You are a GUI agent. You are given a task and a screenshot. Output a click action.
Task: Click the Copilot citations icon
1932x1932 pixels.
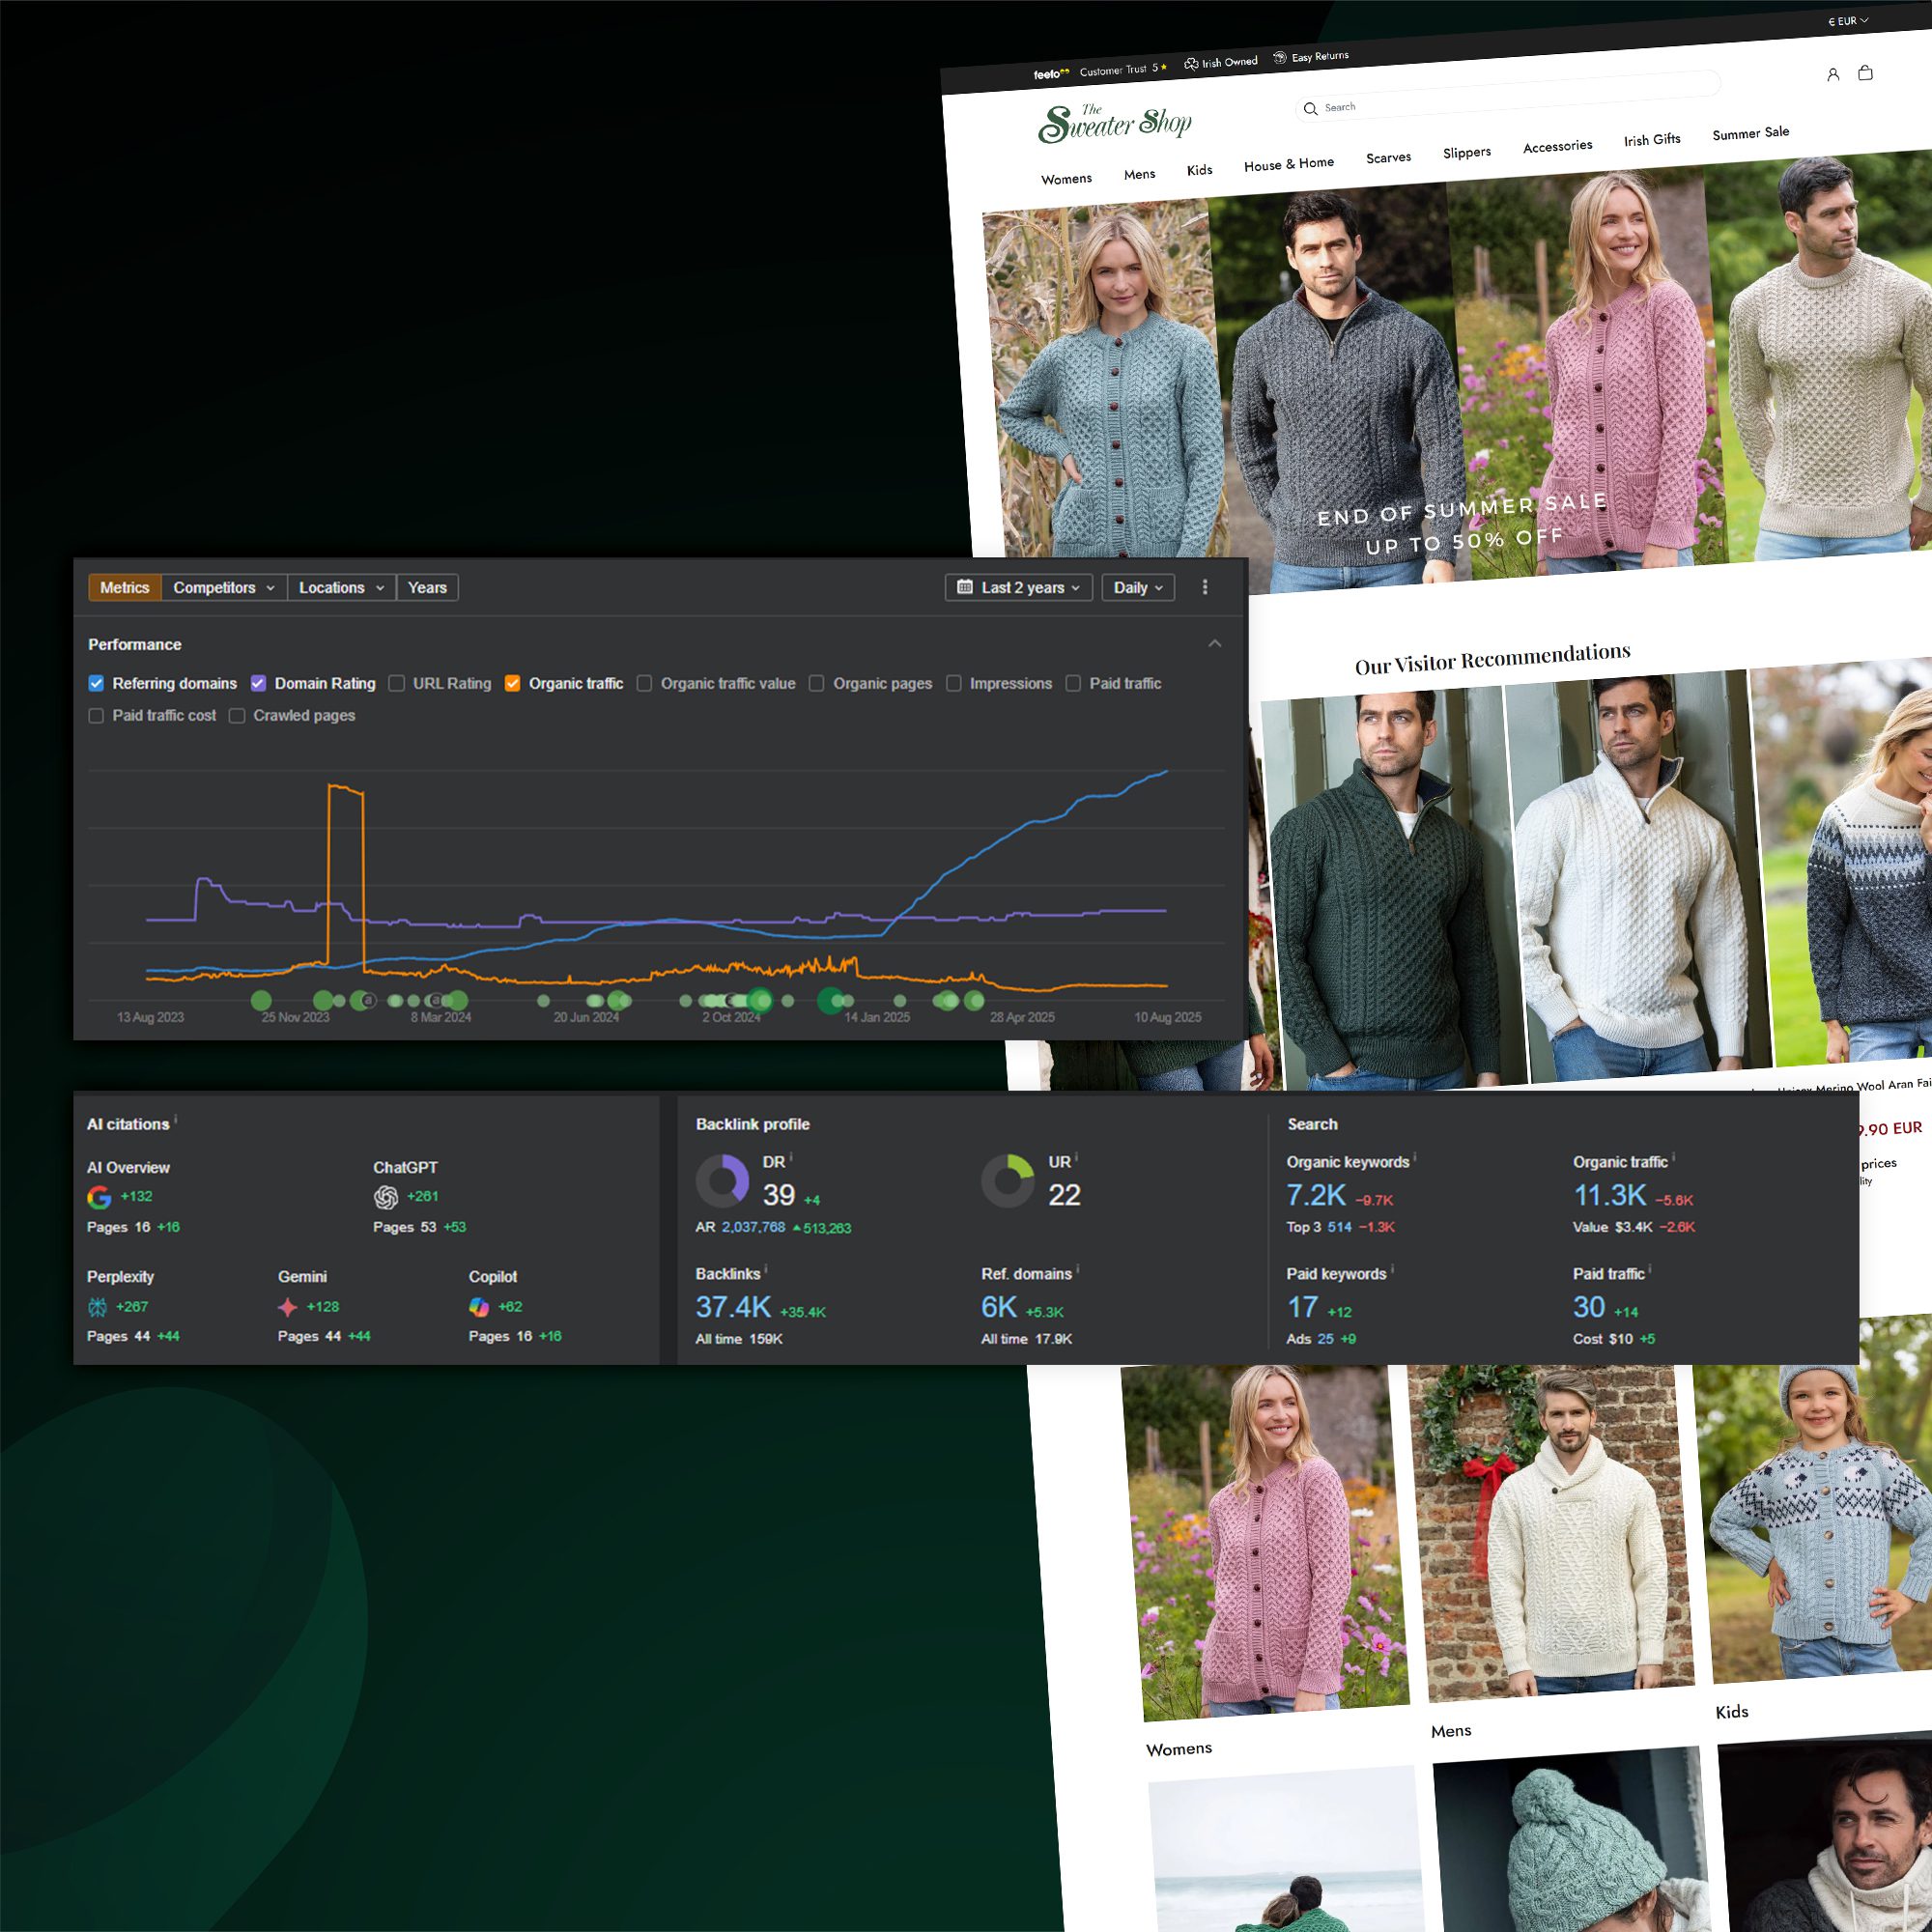pyautogui.click(x=479, y=1307)
